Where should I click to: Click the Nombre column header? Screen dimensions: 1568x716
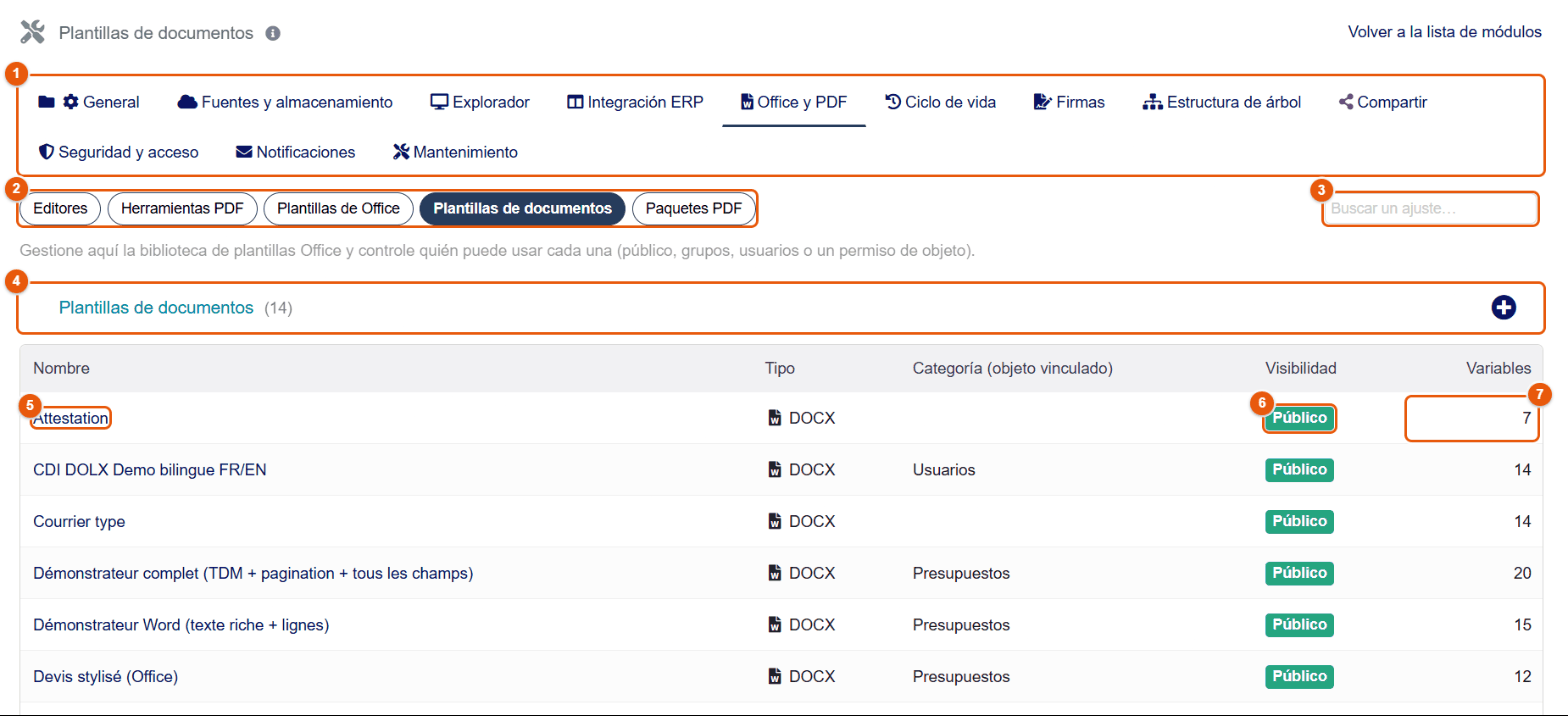[x=61, y=368]
